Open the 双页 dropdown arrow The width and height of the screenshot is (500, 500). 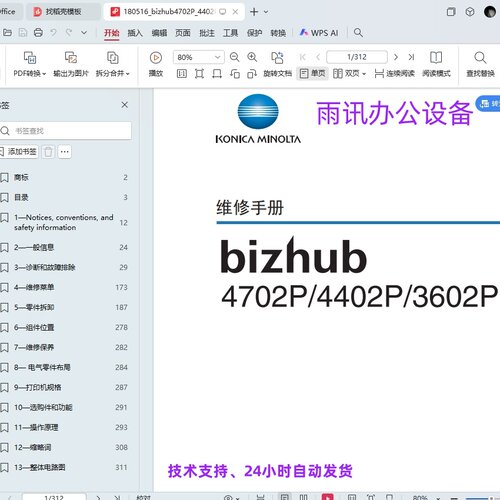click(364, 74)
